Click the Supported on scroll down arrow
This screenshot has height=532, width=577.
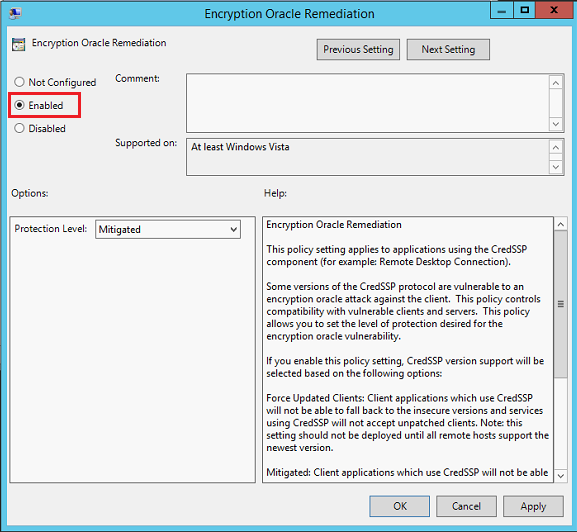pyautogui.click(x=556, y=167)
